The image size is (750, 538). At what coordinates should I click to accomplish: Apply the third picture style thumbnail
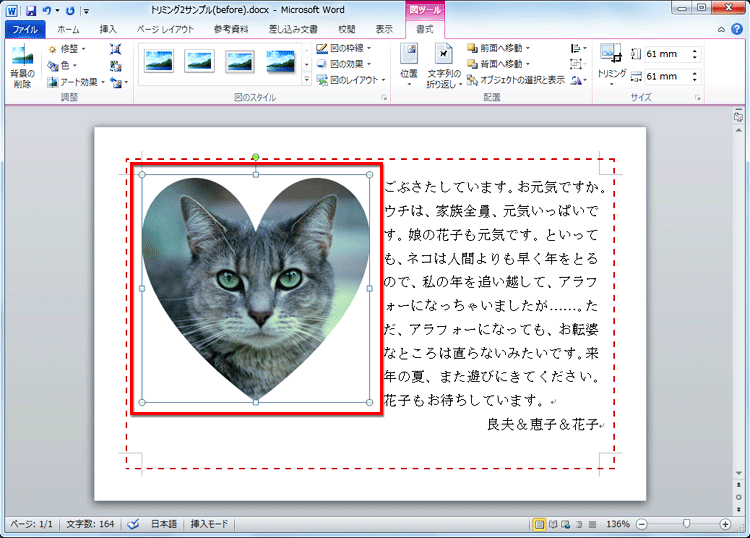[240, 61]
